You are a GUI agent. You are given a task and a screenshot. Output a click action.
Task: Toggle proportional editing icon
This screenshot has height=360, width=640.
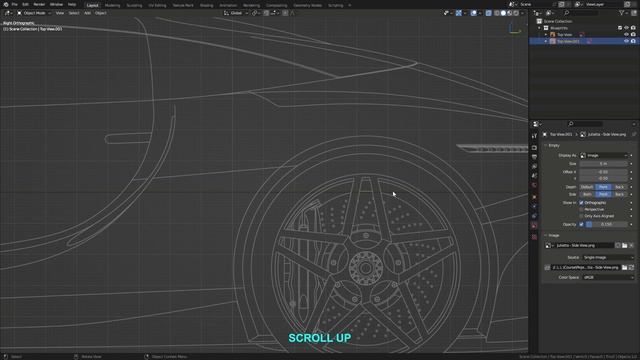[285, 13]
